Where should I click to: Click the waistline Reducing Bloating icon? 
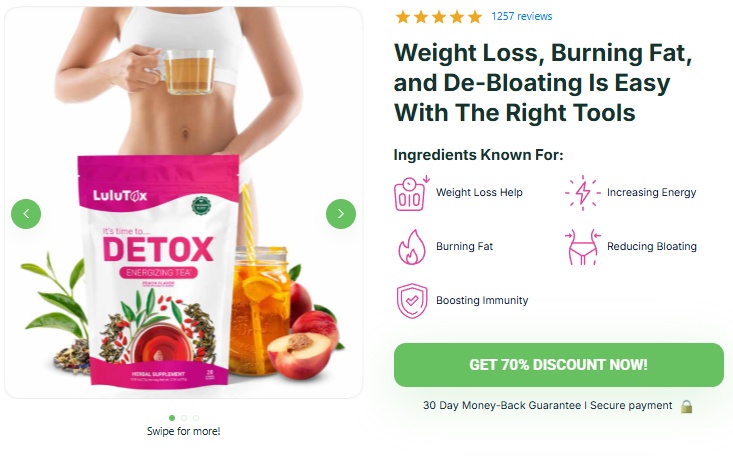click(582, 247)
